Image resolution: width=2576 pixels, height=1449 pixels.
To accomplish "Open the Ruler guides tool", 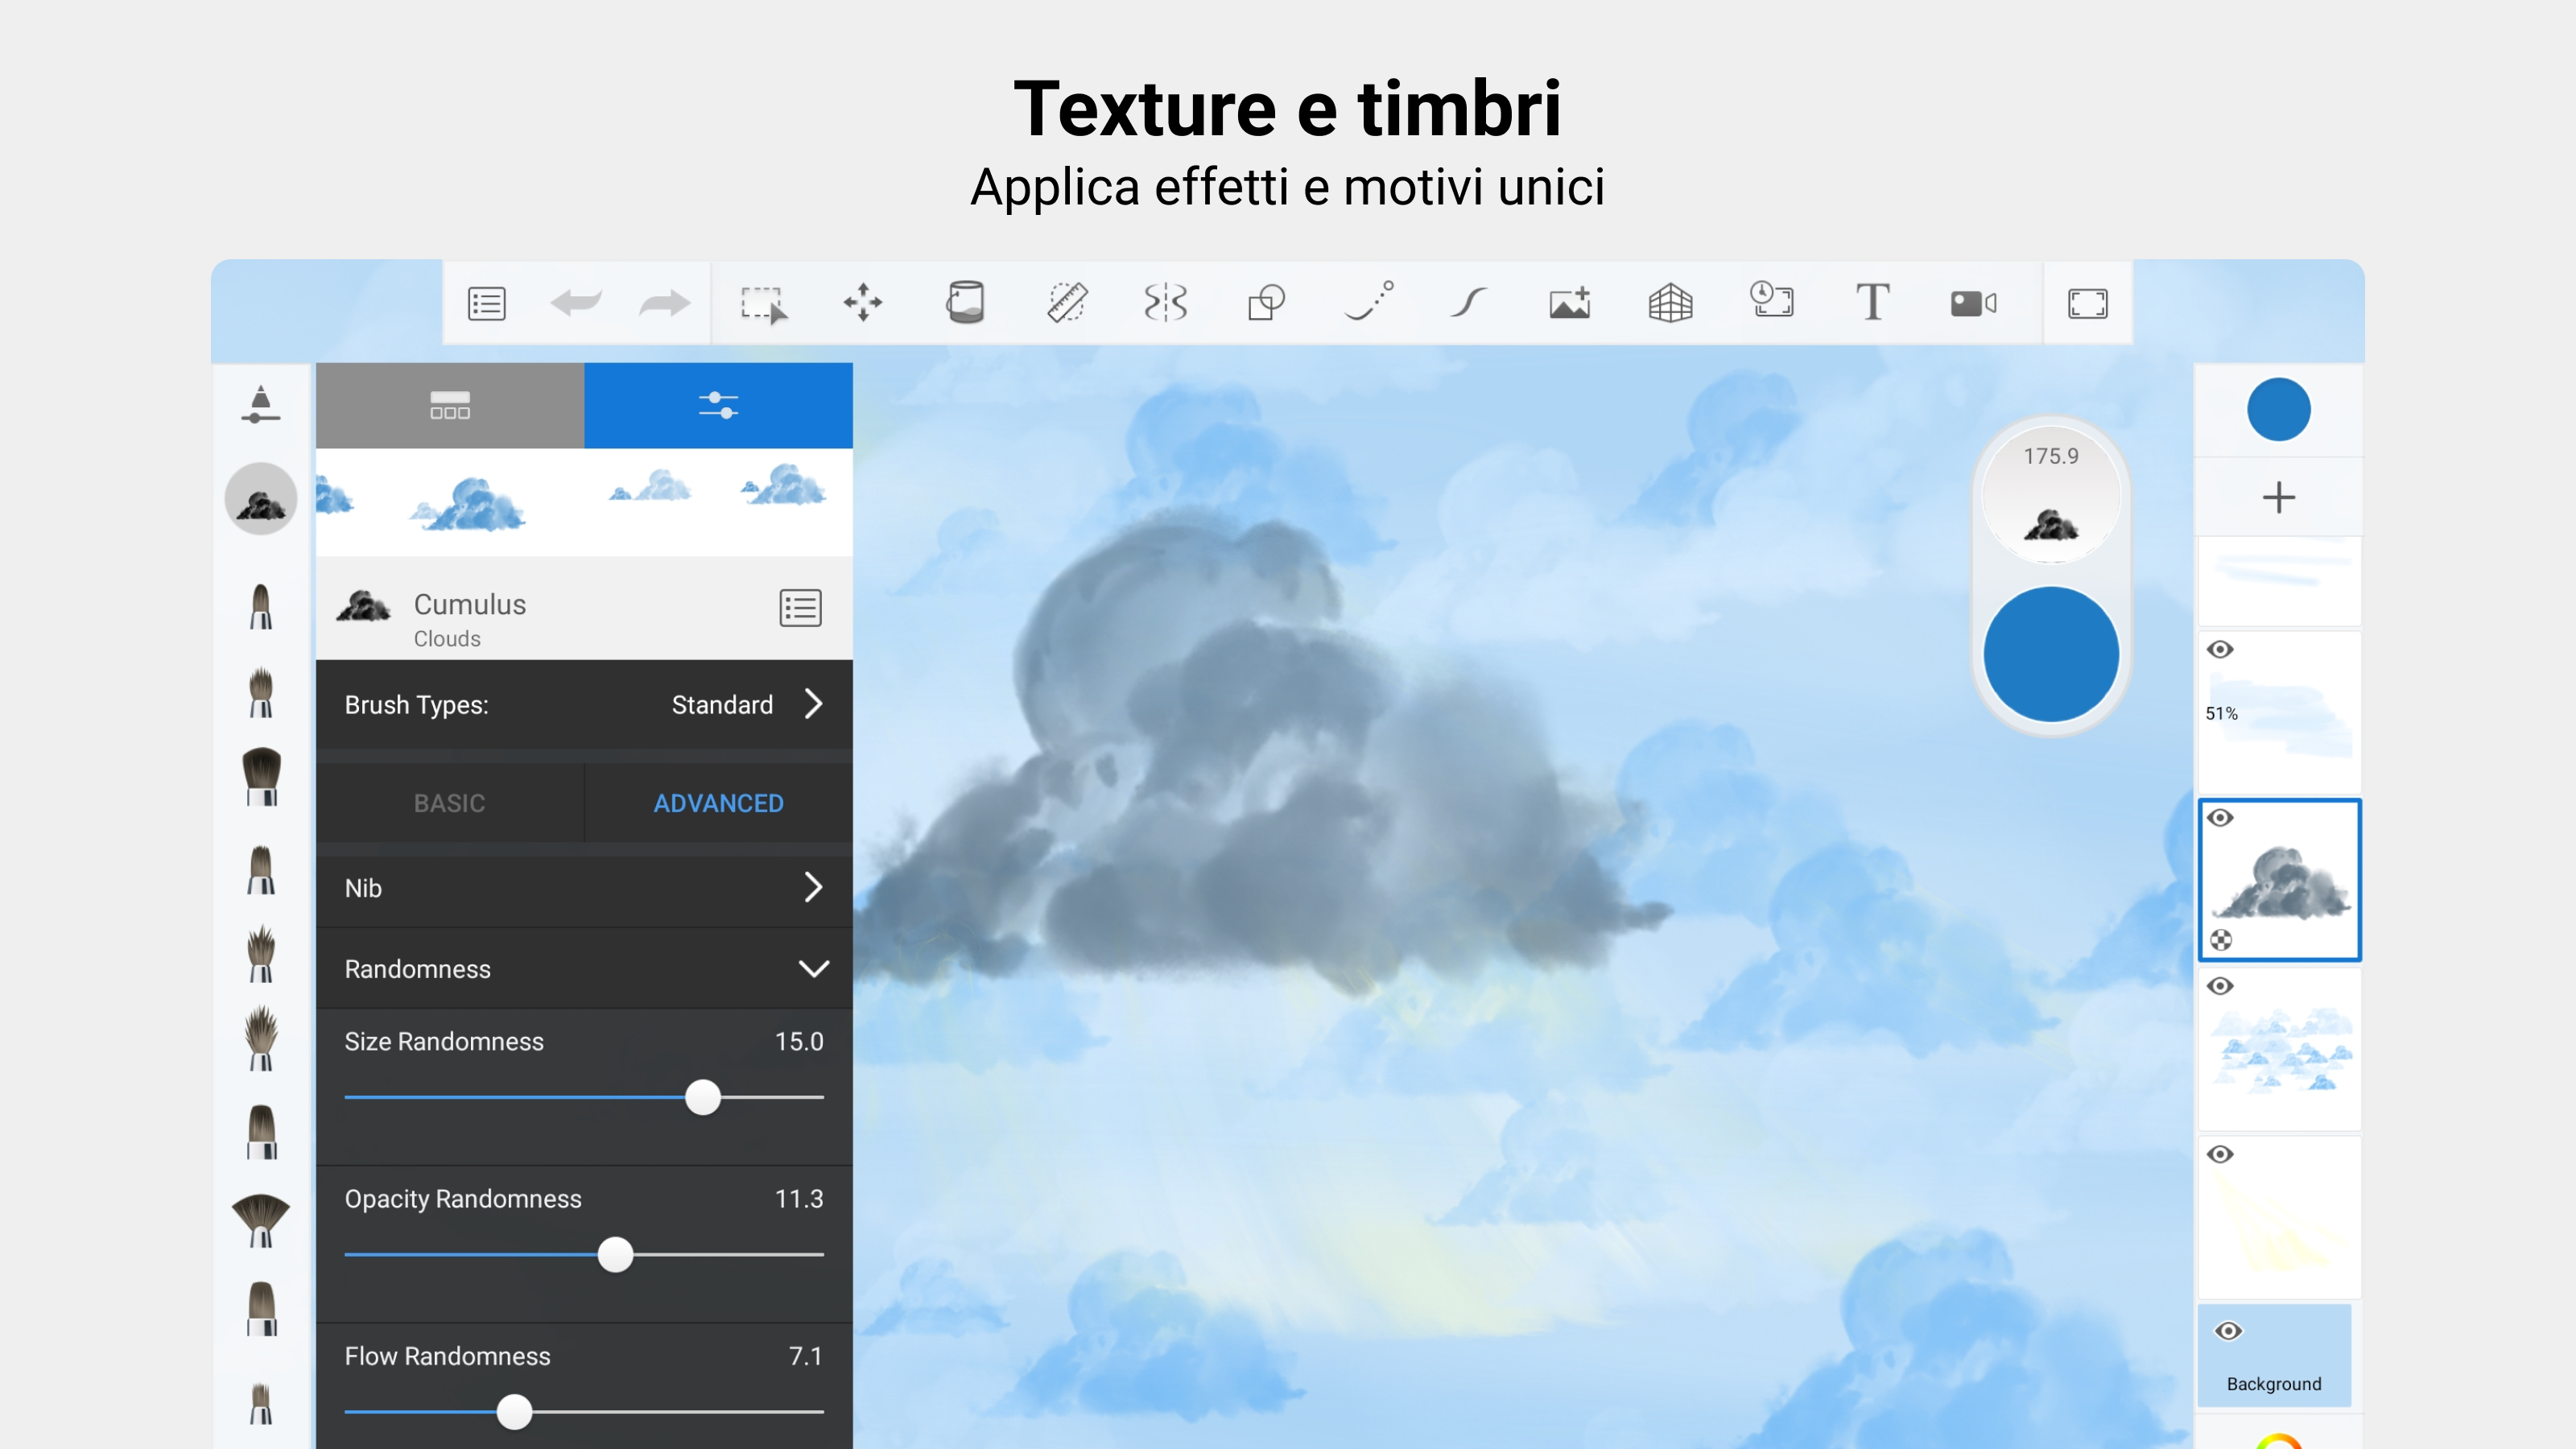I will pos(1067,302).
